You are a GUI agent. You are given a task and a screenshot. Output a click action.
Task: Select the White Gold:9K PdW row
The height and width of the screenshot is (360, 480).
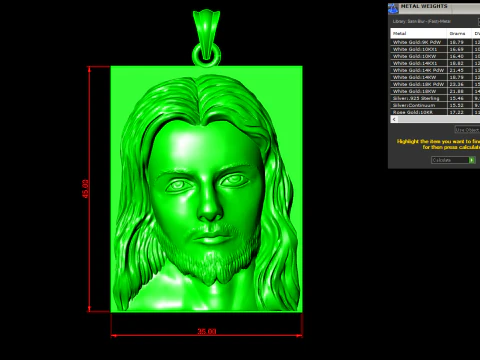coord(435,42)
